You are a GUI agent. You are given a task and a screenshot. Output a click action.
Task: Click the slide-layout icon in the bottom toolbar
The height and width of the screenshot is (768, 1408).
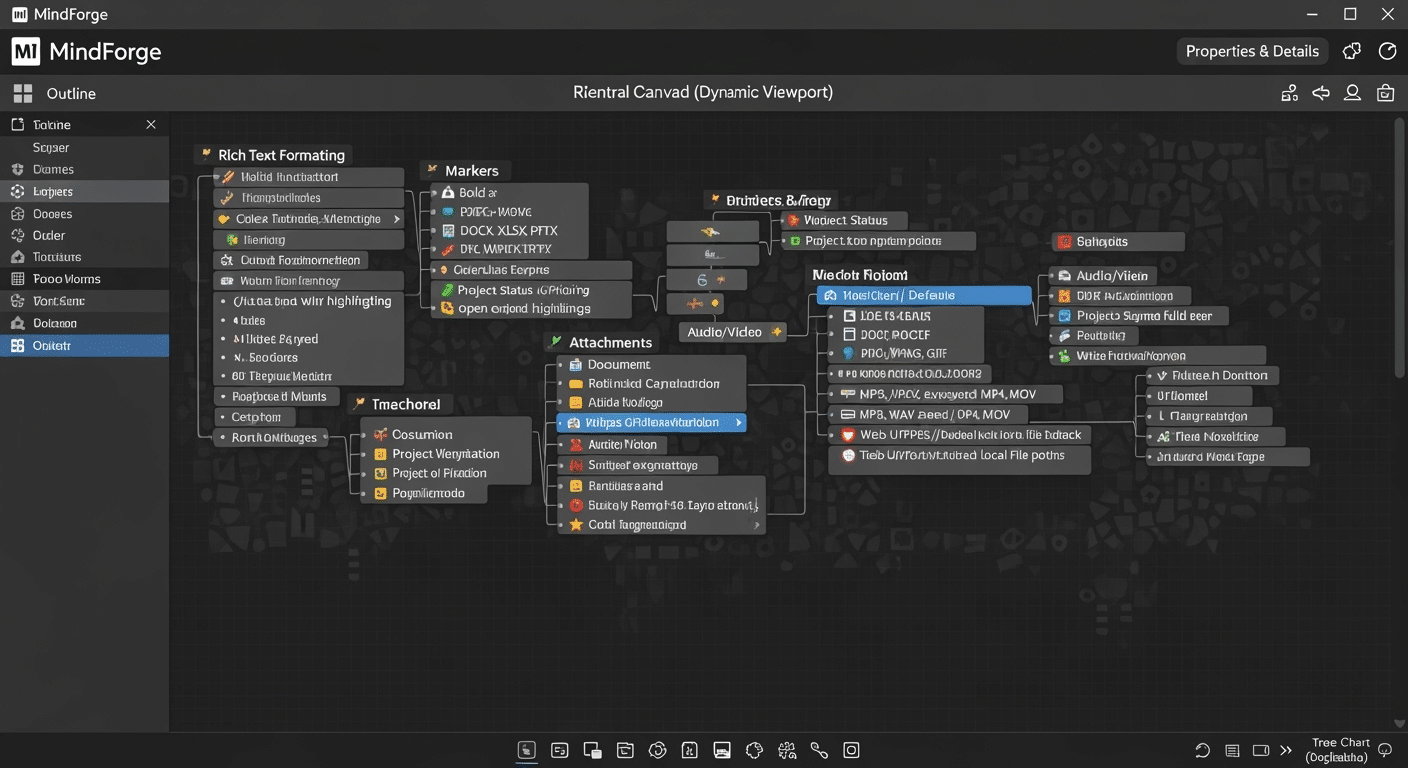point(722,749)
